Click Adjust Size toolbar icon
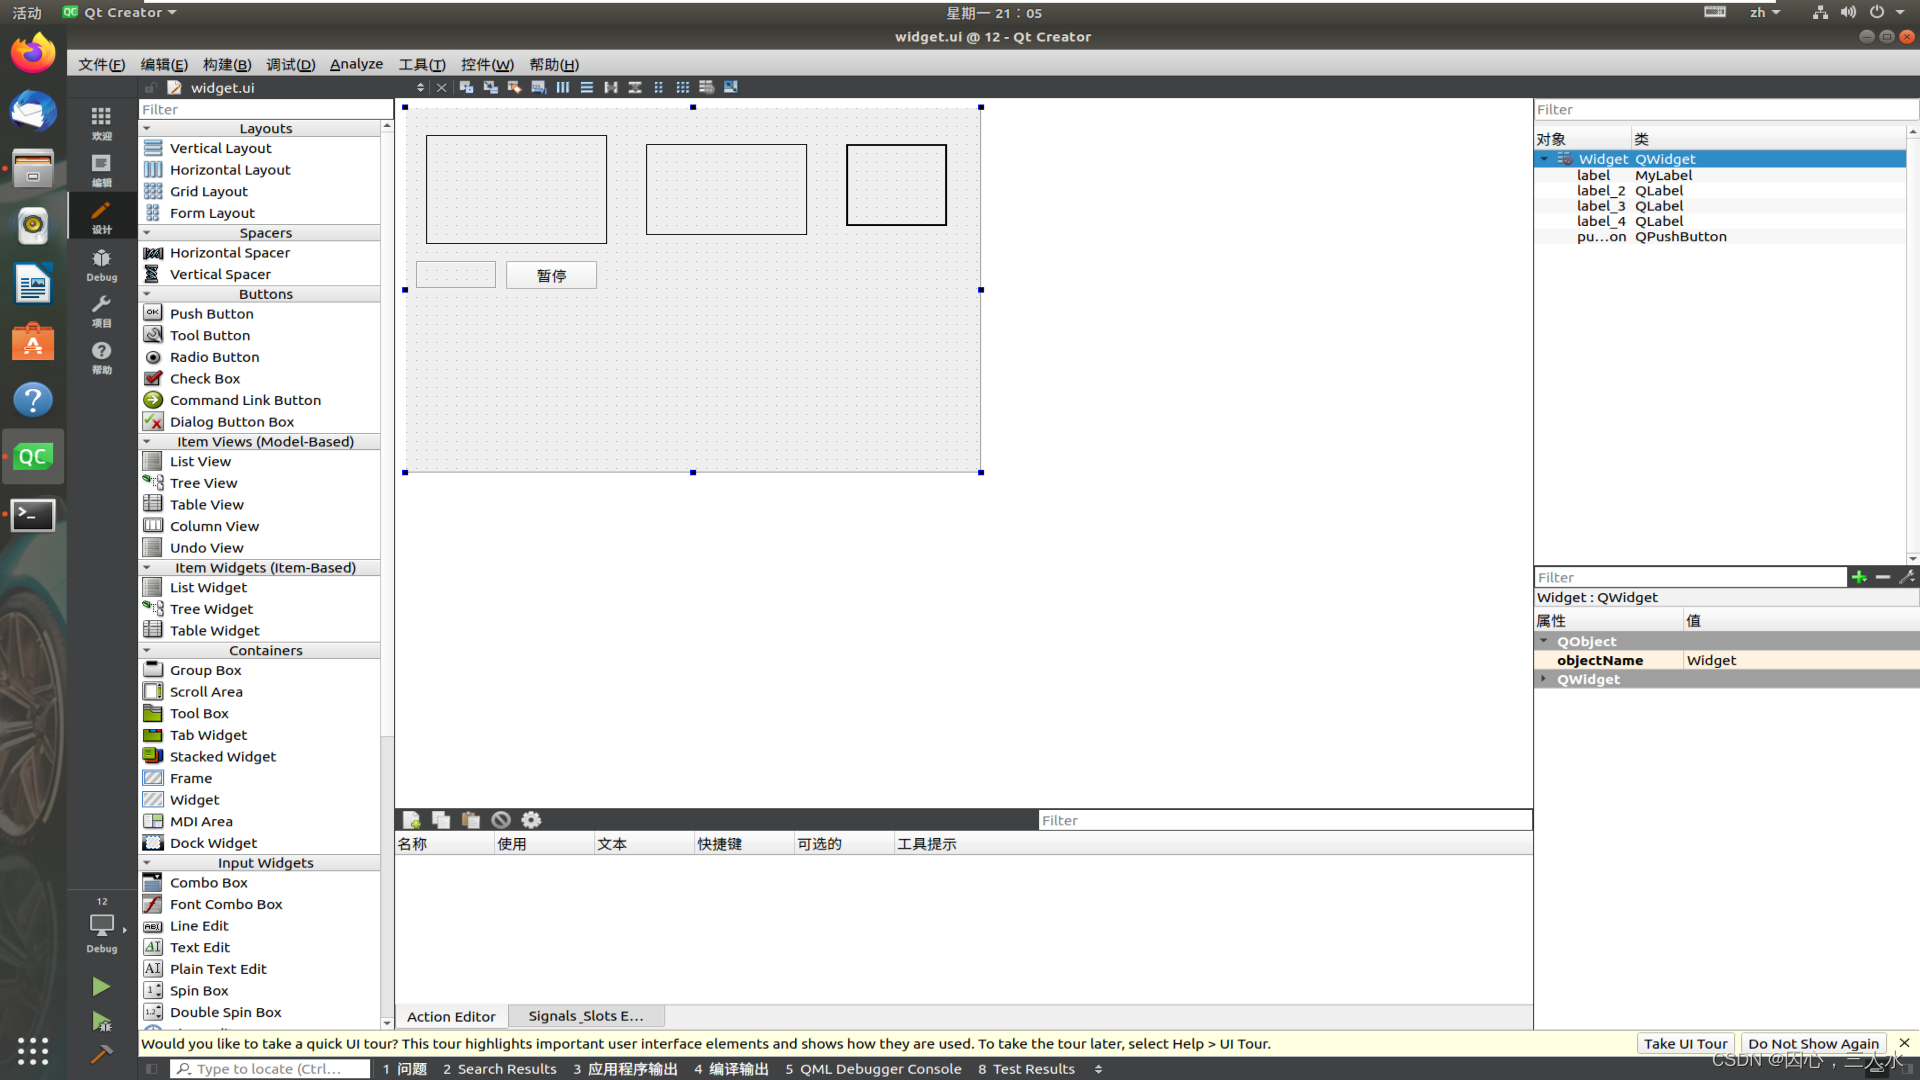 tap(731, 87)
